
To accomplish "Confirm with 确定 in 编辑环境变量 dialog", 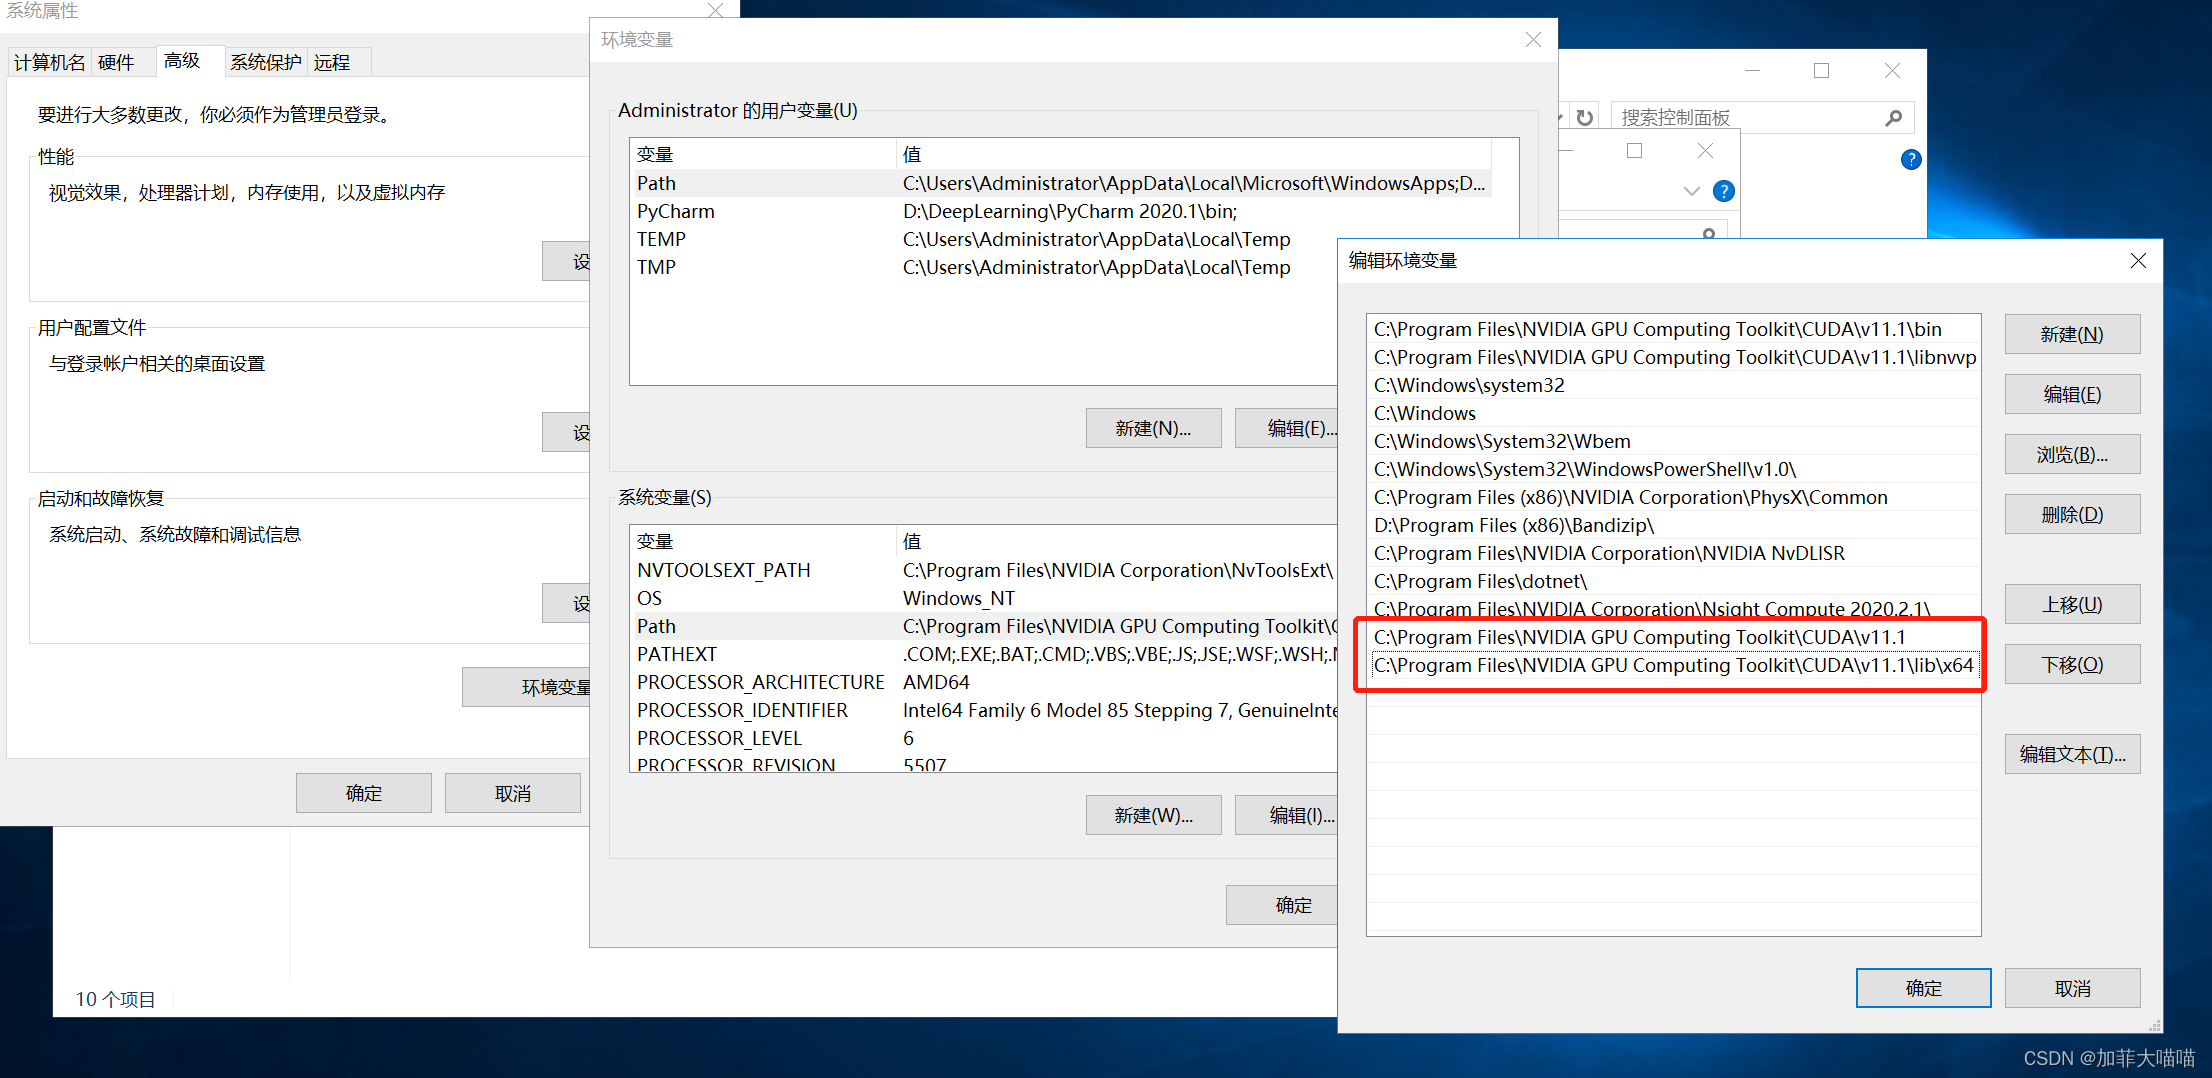I will coord(1923,988).
